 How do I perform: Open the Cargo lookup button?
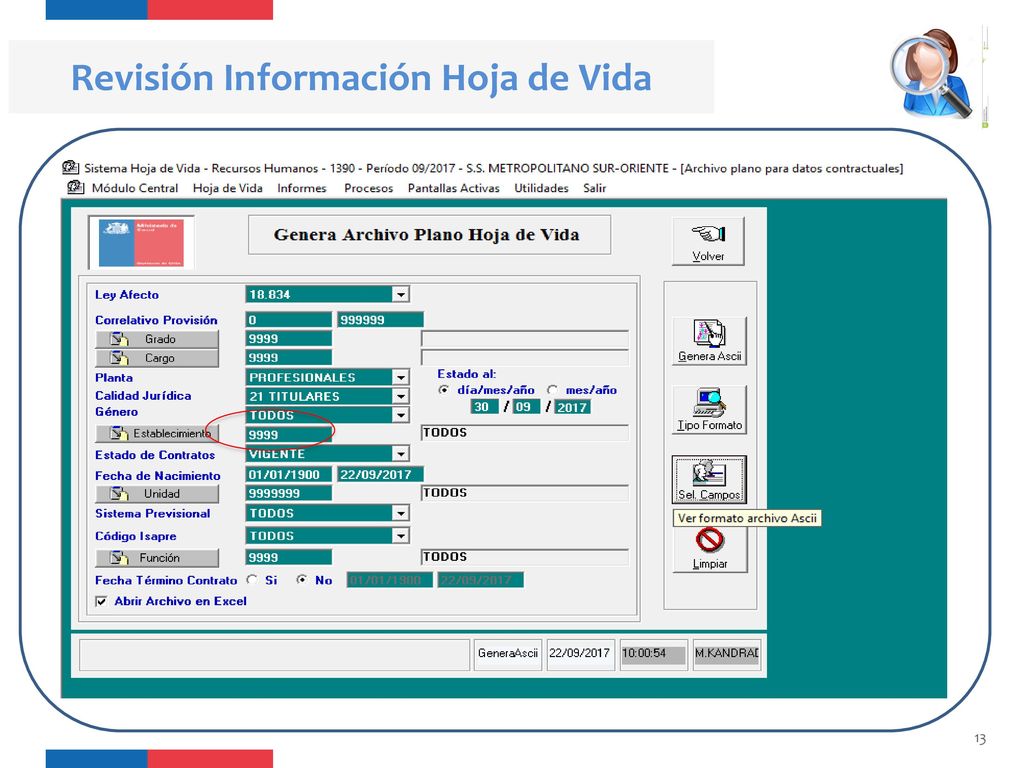(x=157, y=358)
